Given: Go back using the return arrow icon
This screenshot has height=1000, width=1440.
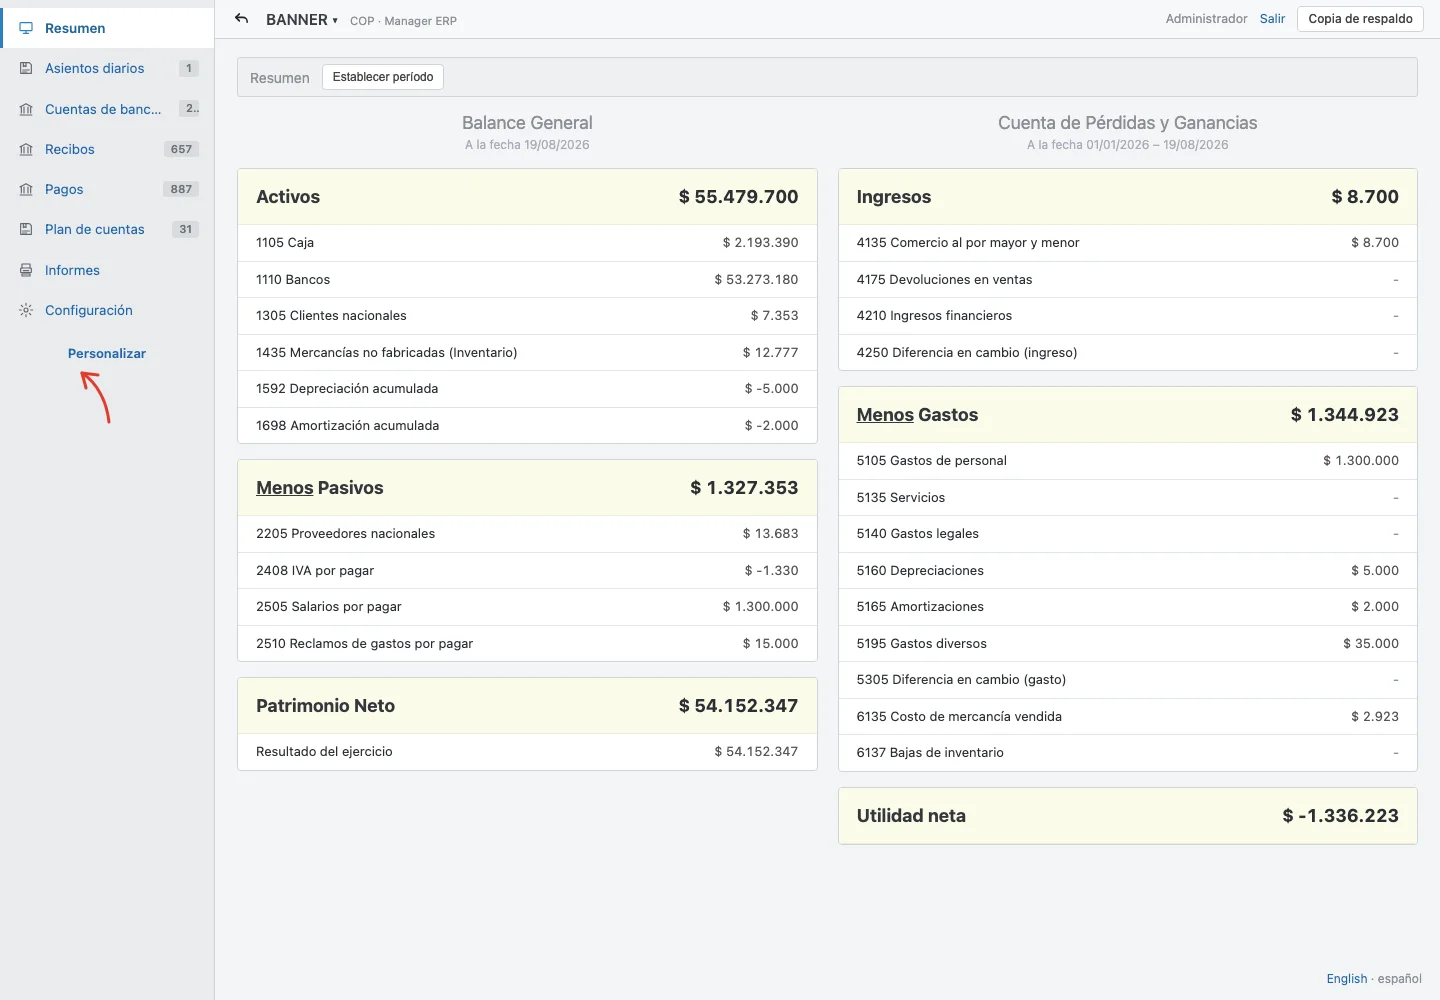Looking at the screenshot, I should tap(241, 19).
